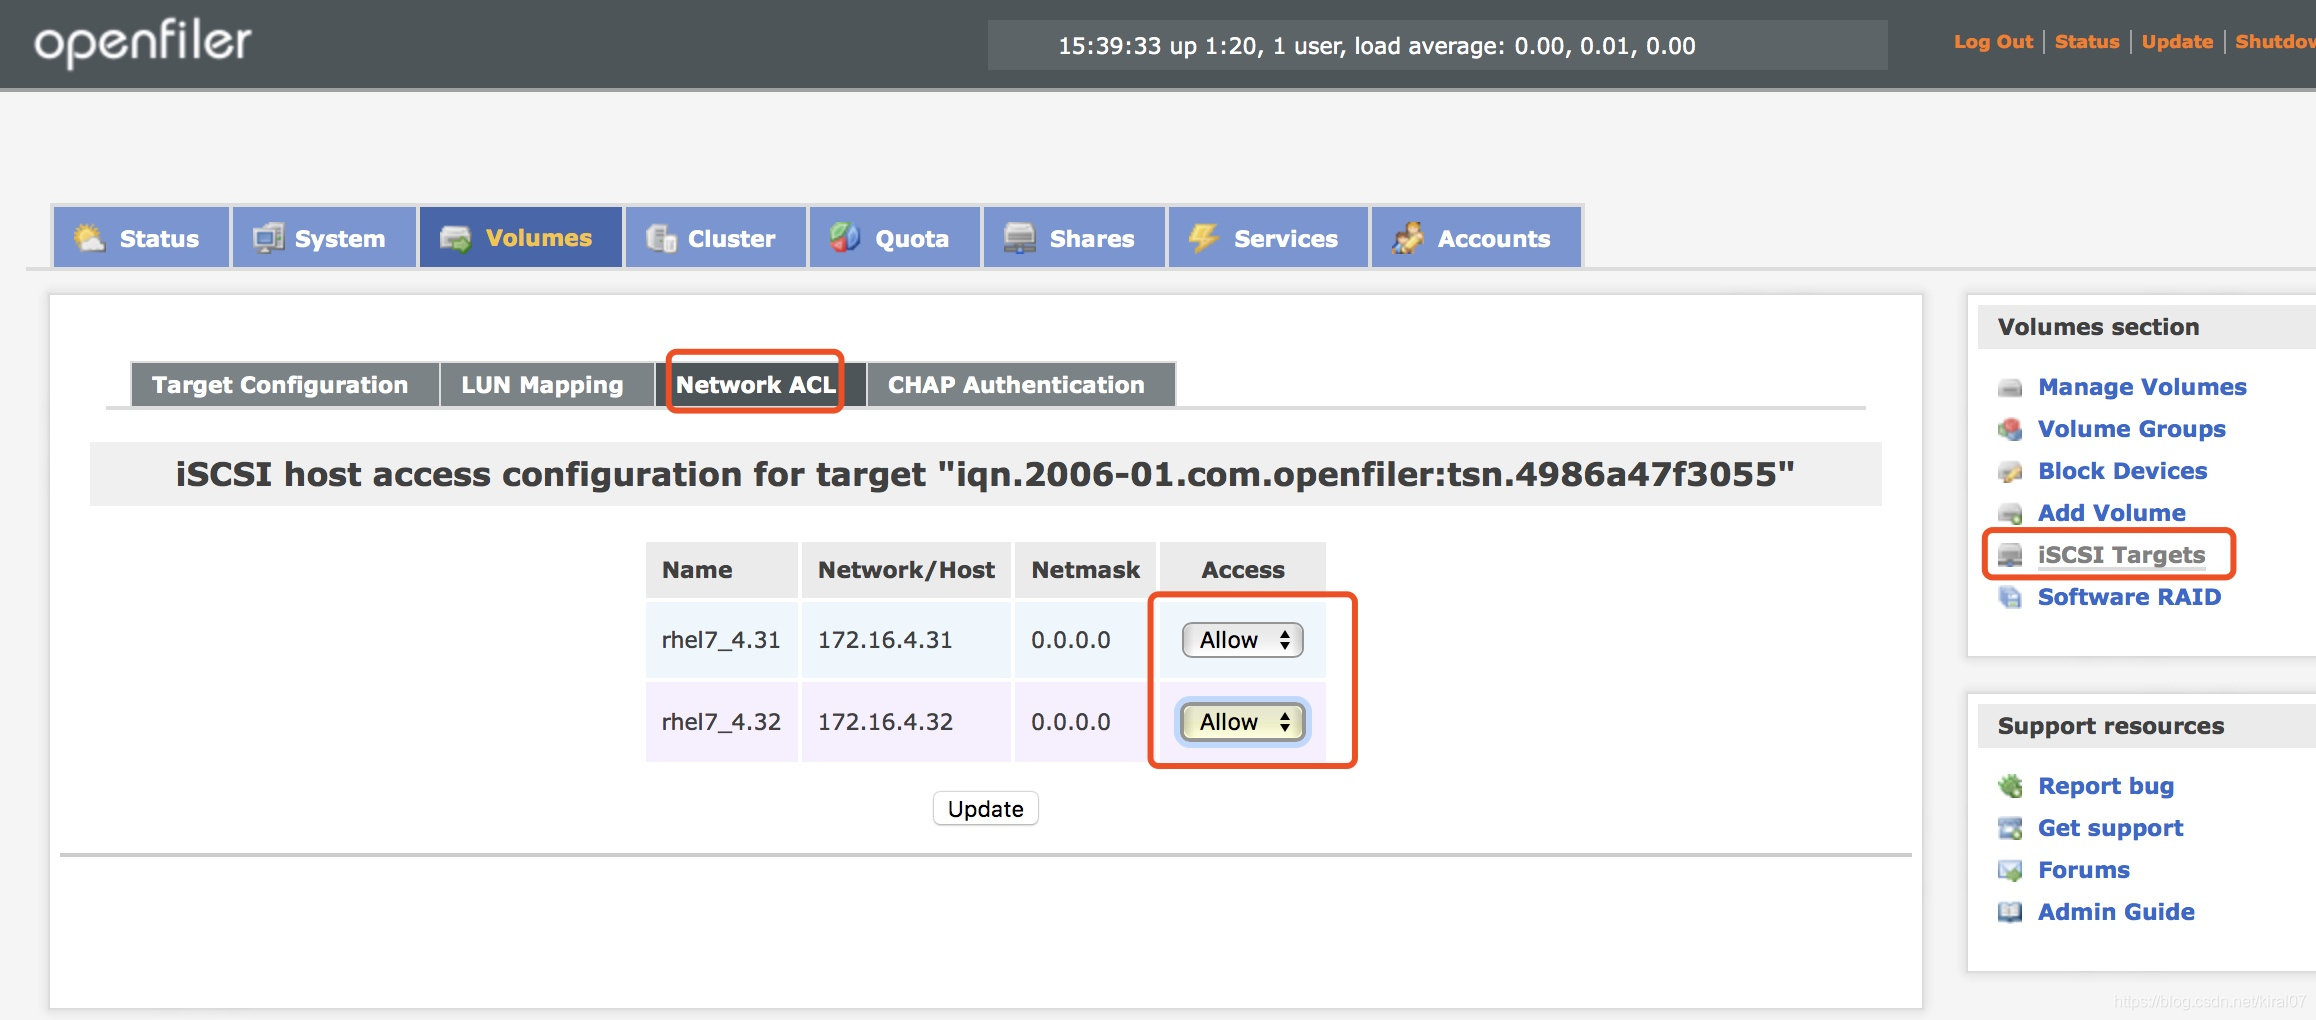Viewport: 2316px width, 1020px height.
Task: Click the uptime load average status text
Action: pyautogui.click(x=1377, y=46)
